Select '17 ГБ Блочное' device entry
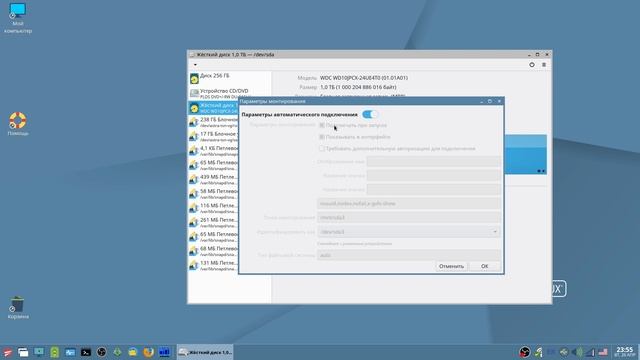Viewport: 640px width, 360px height. point(213,137)
